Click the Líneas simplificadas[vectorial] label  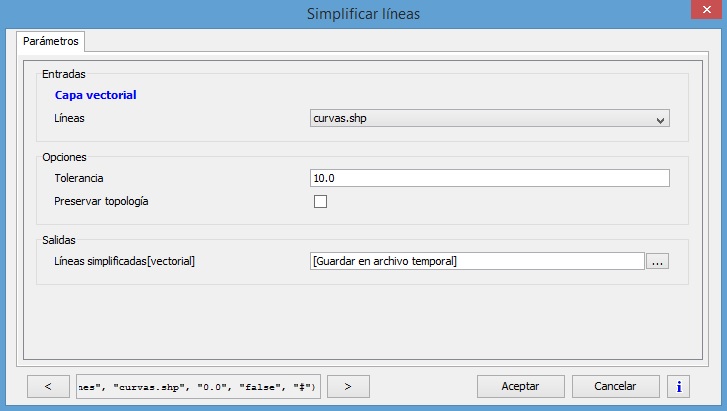124,261
